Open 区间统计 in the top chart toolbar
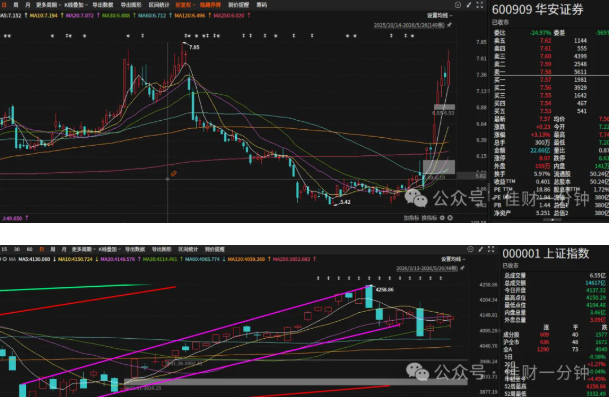The width and height of the screenshot is (612, 401). point(159,5)
